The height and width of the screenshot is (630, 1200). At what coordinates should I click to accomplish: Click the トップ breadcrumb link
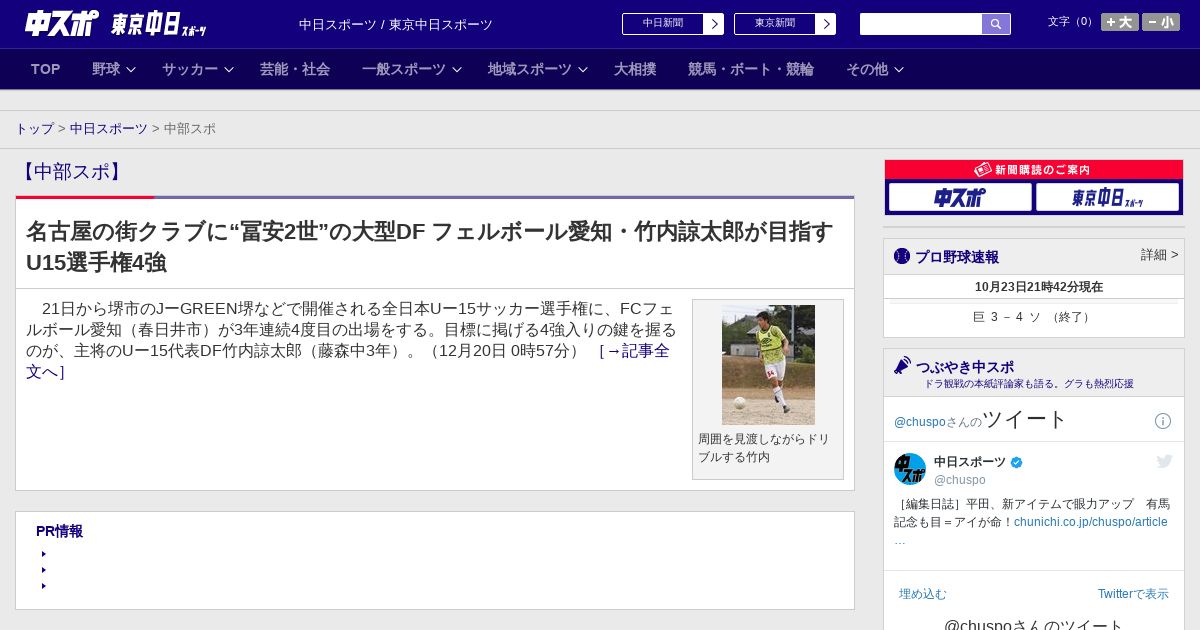tap(34, 129)
